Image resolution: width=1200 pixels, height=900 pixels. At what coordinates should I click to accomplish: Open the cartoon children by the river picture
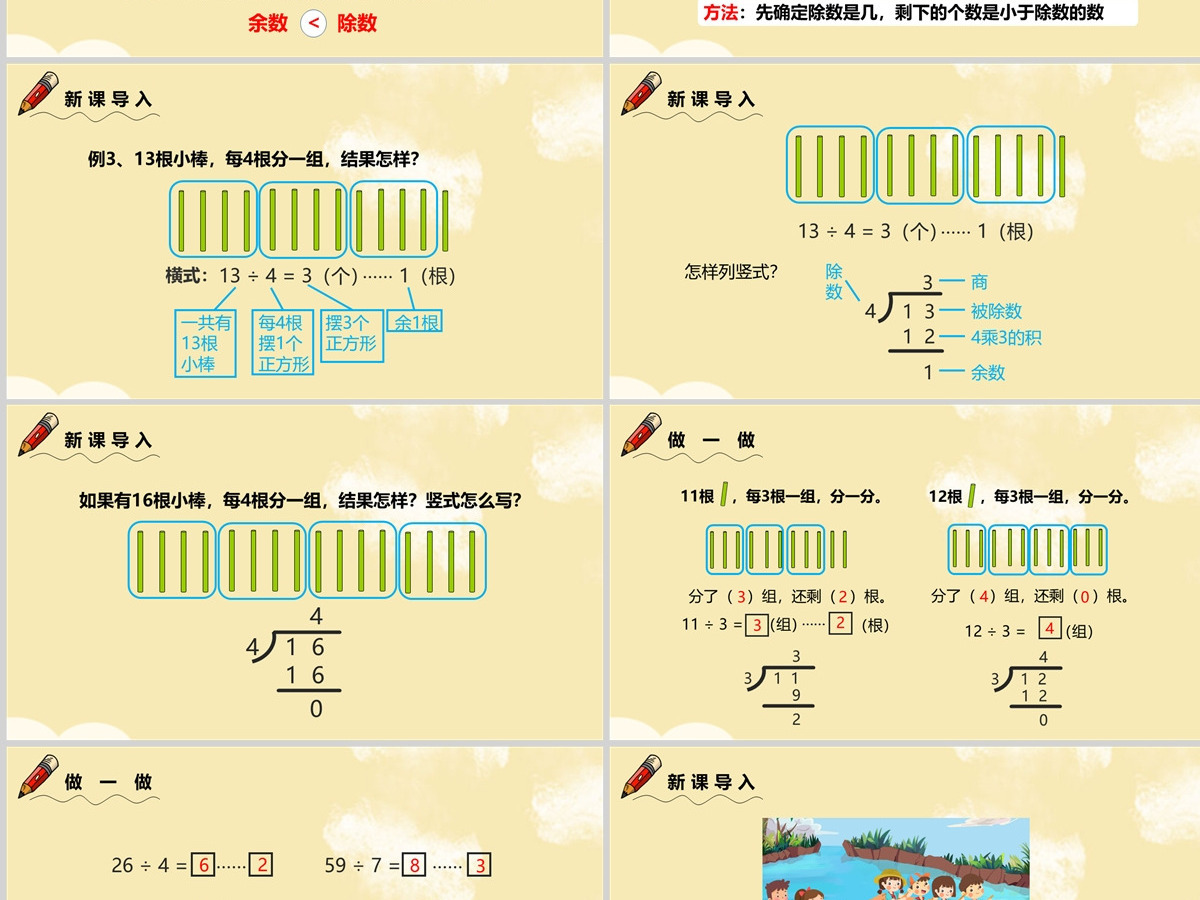[x=896, y=858]
